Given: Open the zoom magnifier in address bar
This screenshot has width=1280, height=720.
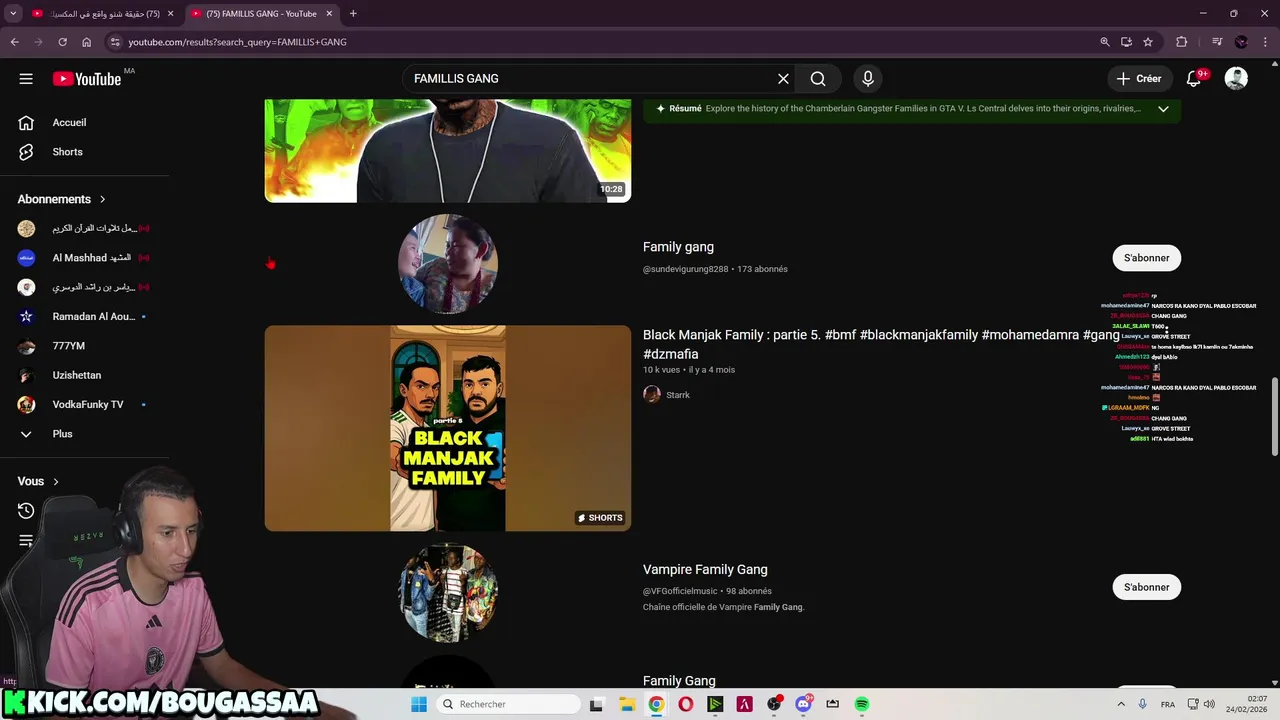Looking at the screenshot, I should click(x=1105, y=42).
